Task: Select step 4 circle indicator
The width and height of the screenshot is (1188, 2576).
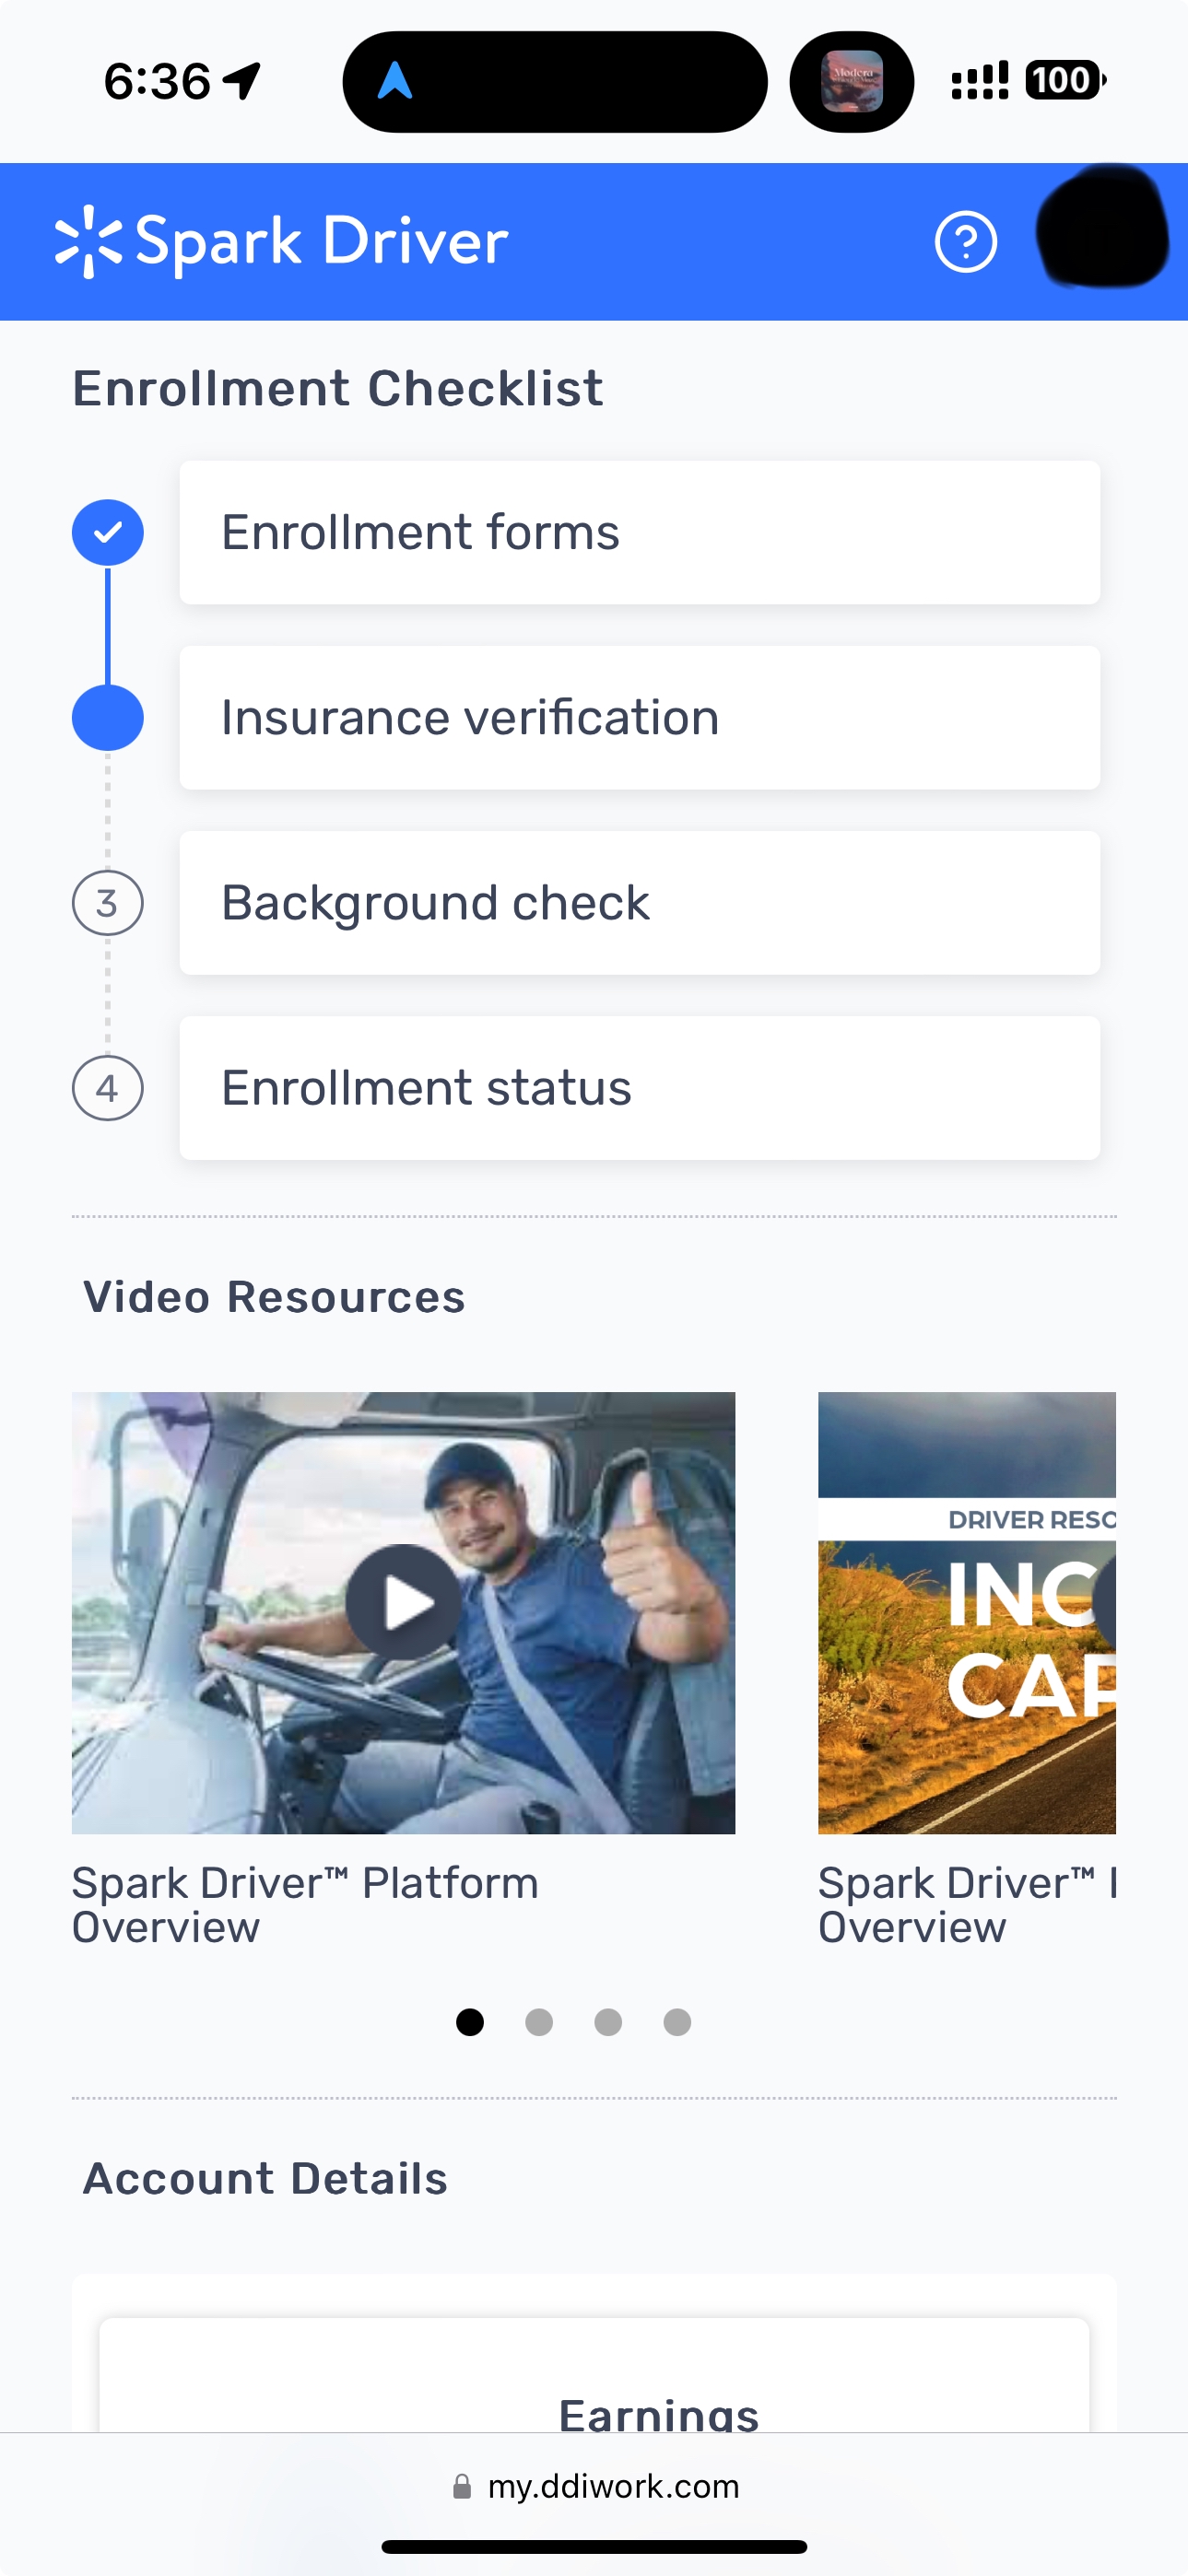Action: 108,1088
